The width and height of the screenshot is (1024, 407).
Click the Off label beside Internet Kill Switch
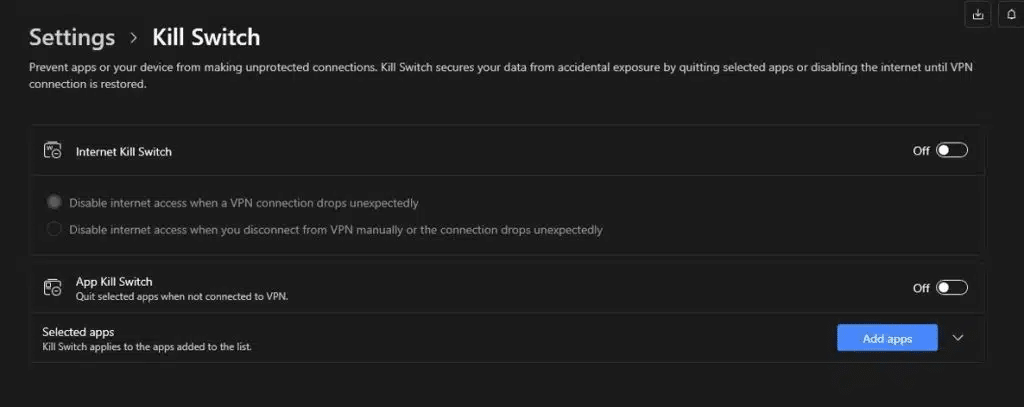pos(921,151)
